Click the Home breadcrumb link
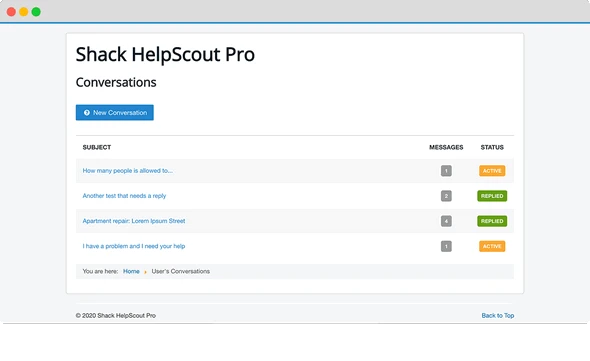 (131, 271)
